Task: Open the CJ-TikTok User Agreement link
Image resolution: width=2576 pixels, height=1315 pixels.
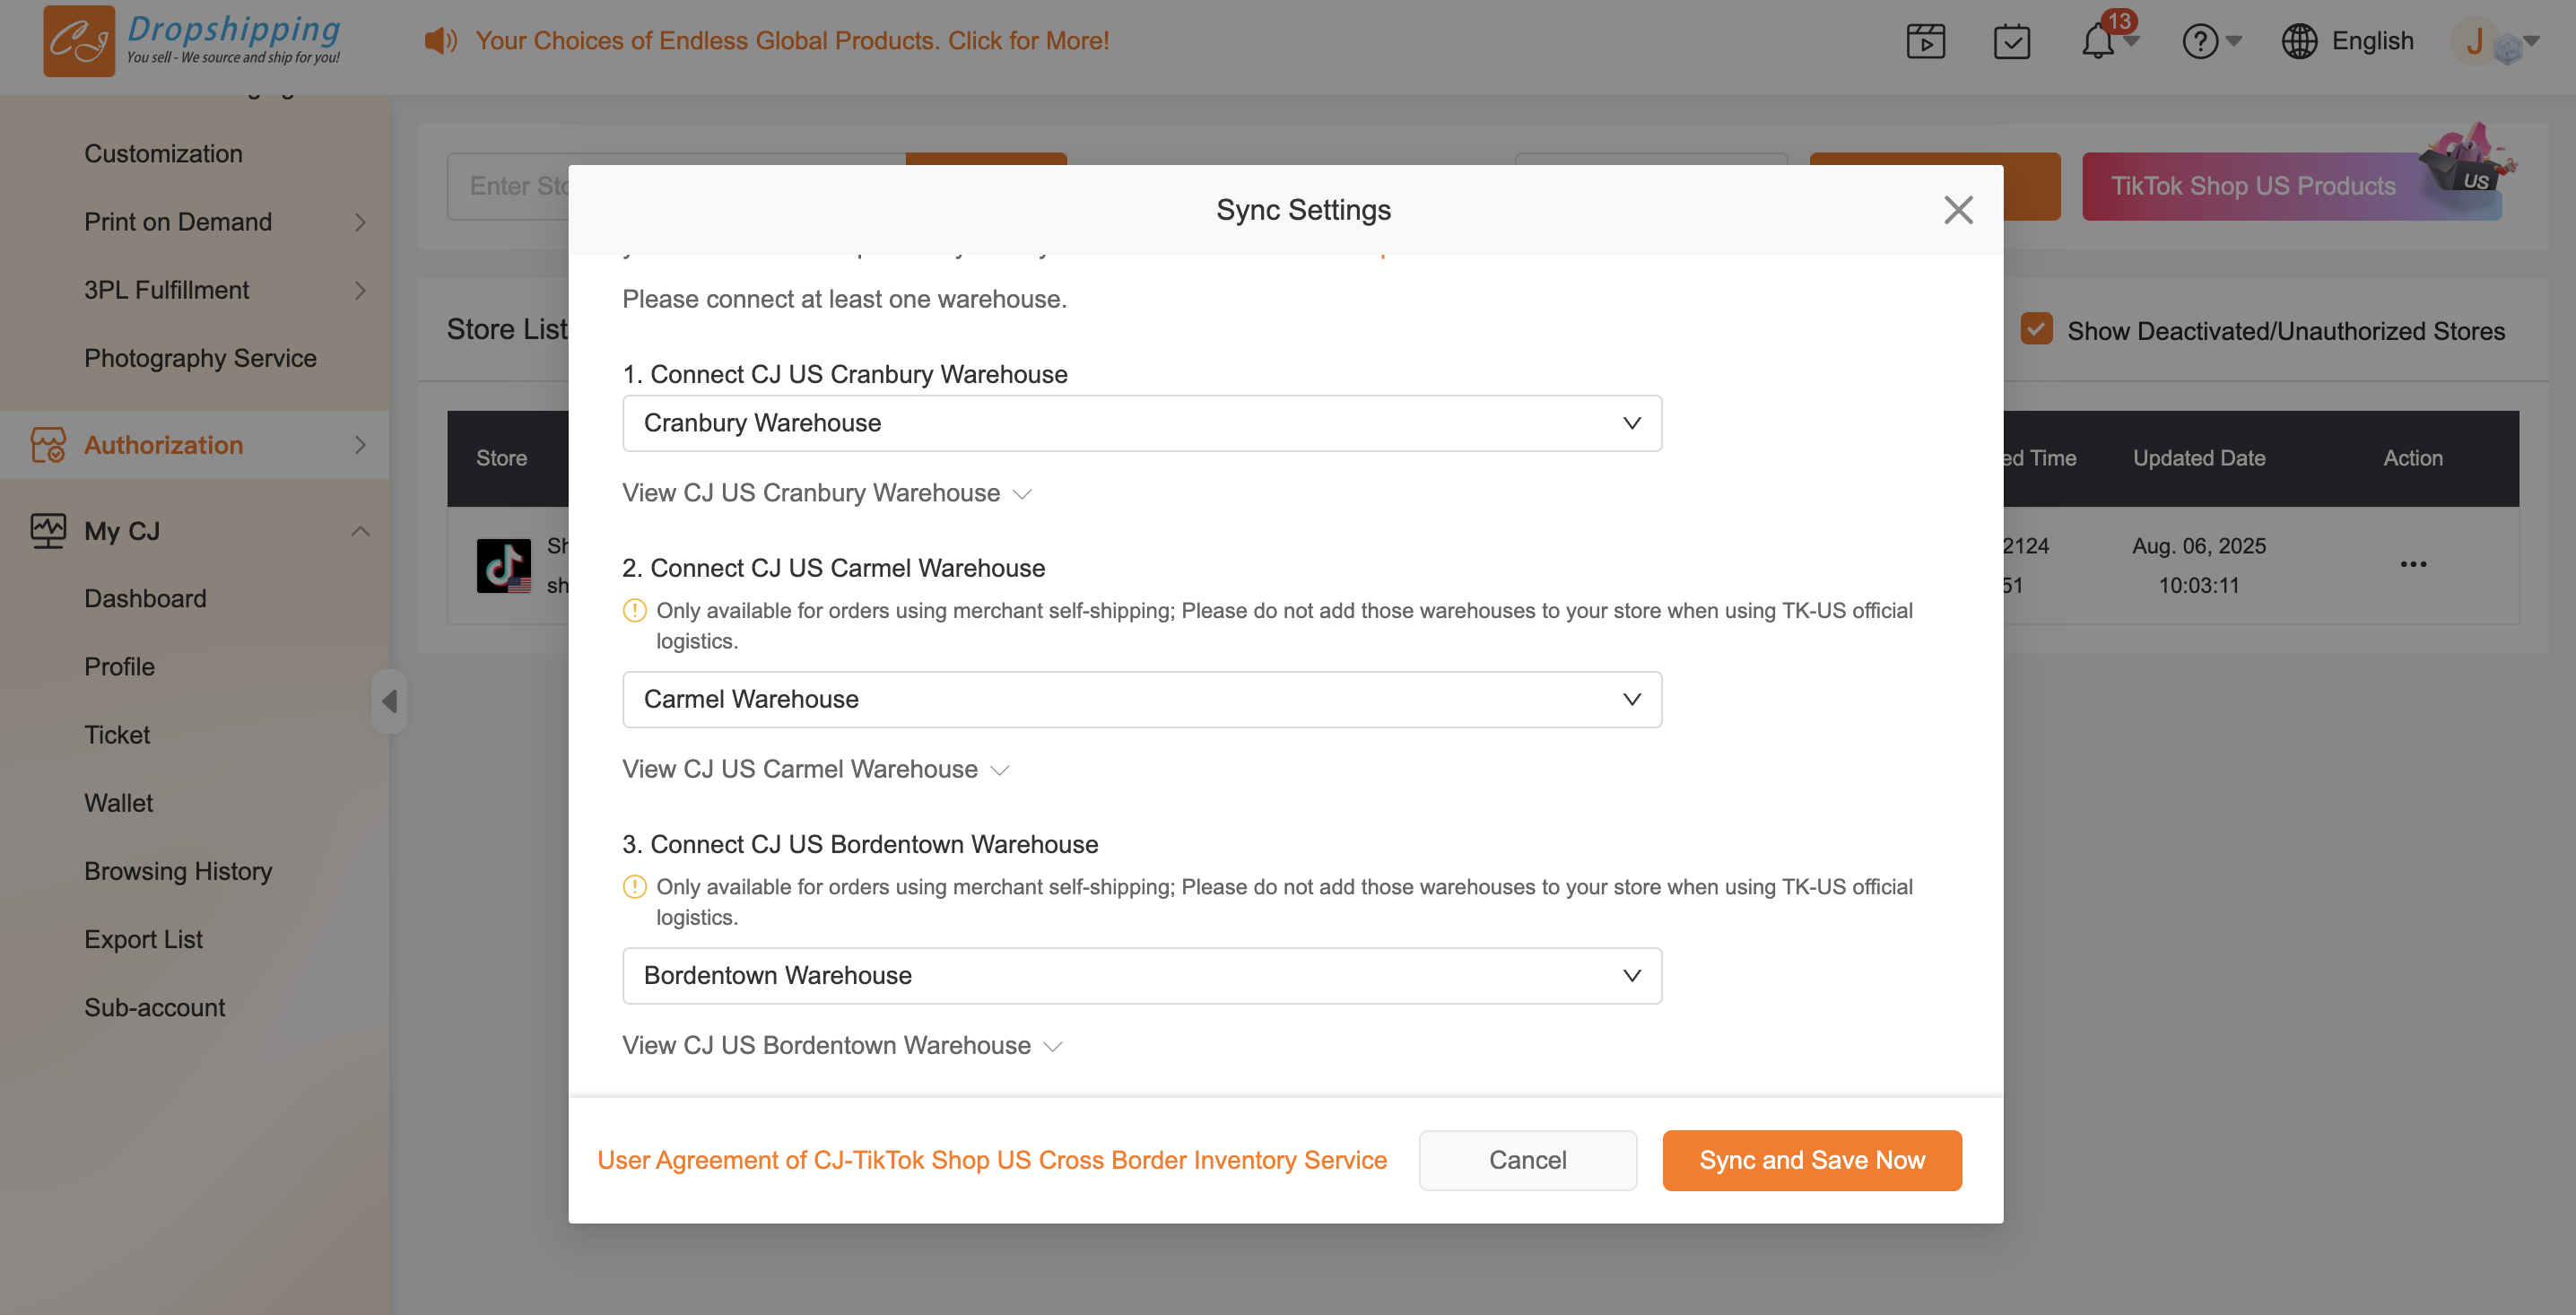Action: [991, 1160]
